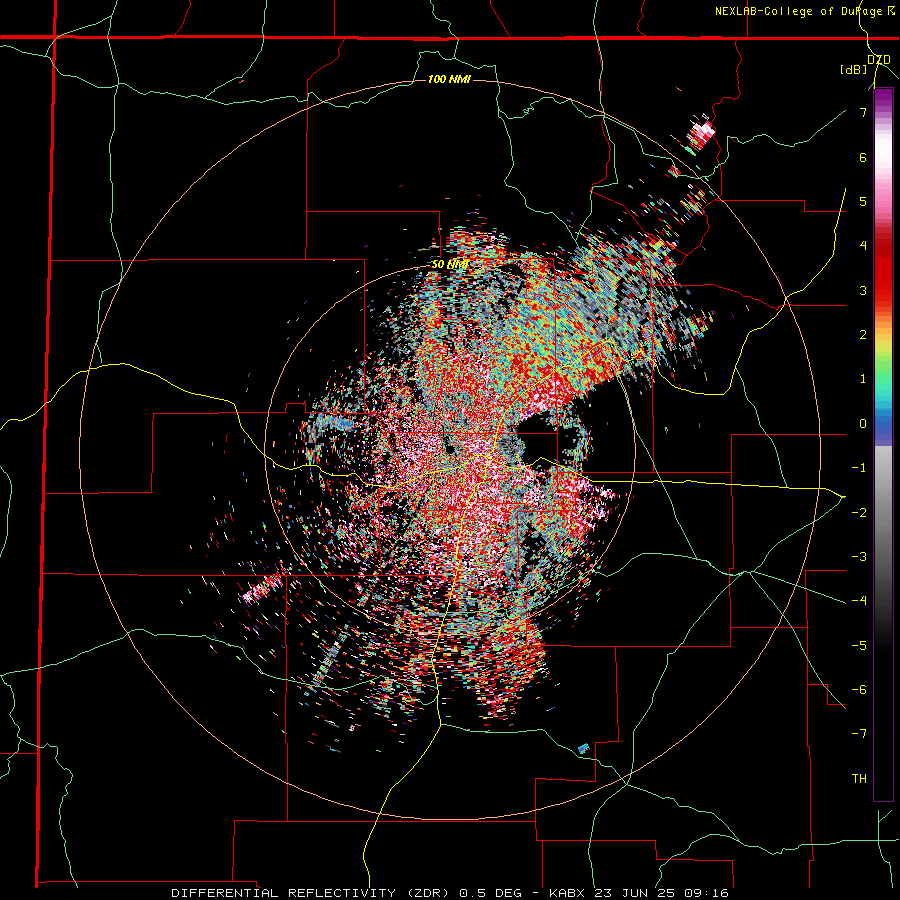Click the 100 NMI range ring label
900x900 pixels.
(449, 79)
